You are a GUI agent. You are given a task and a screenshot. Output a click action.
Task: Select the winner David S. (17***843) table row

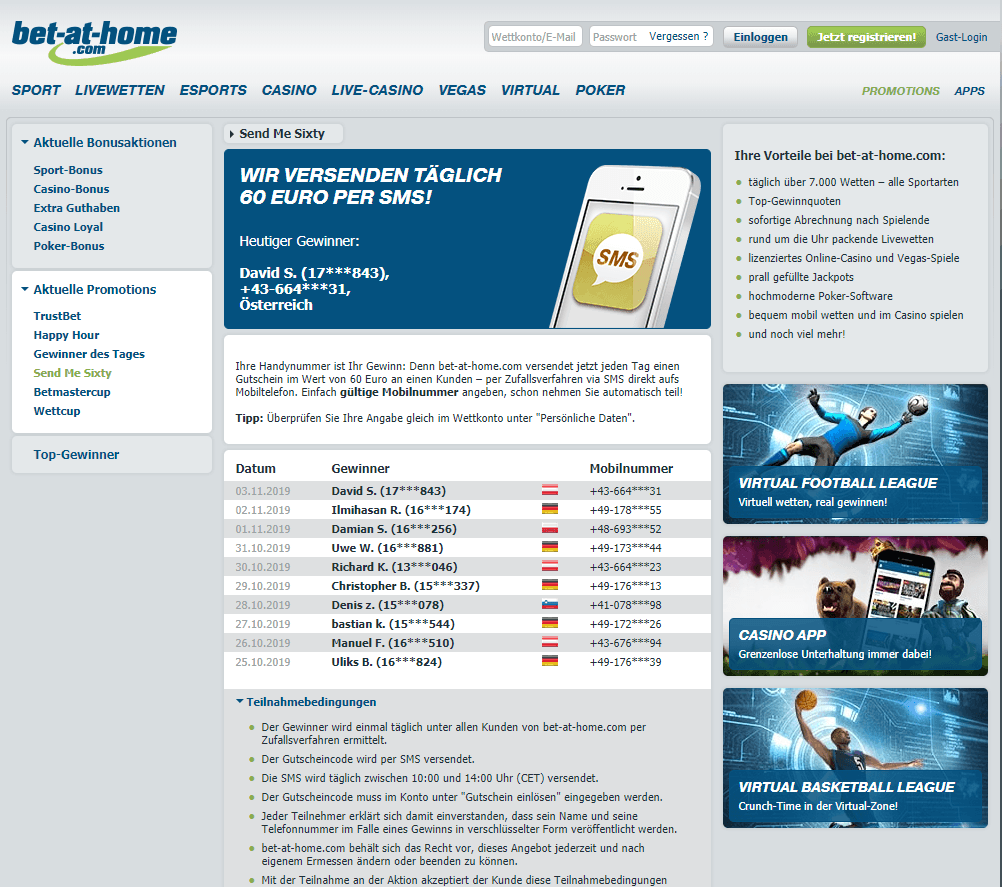tap(467, 491)
